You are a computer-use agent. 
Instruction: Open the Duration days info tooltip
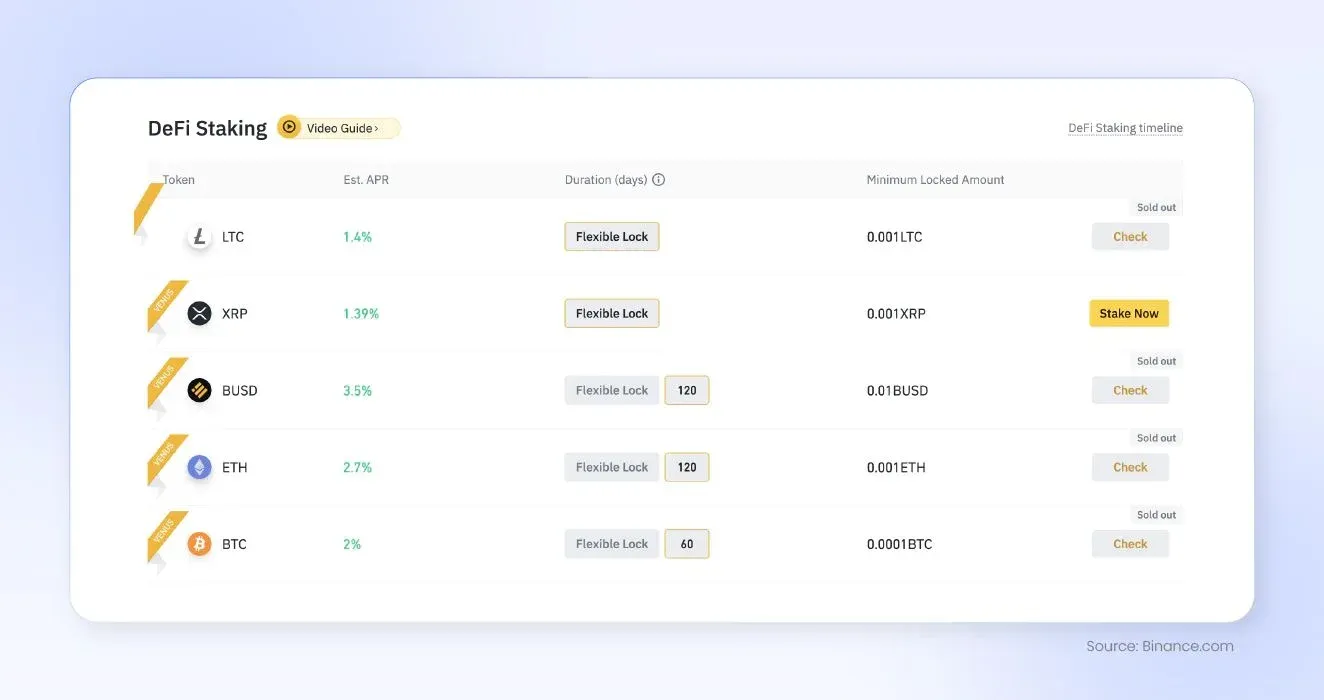658,179
